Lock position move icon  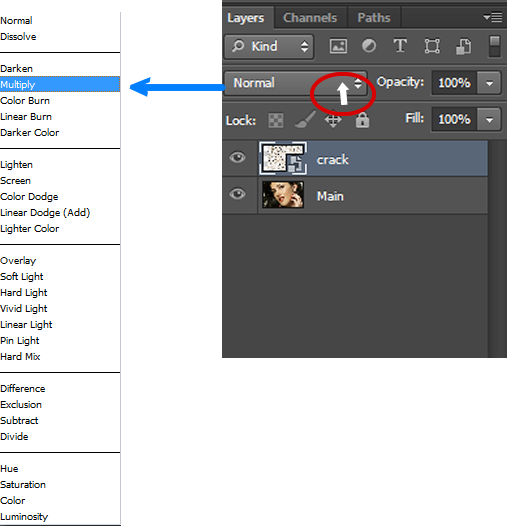333,119
